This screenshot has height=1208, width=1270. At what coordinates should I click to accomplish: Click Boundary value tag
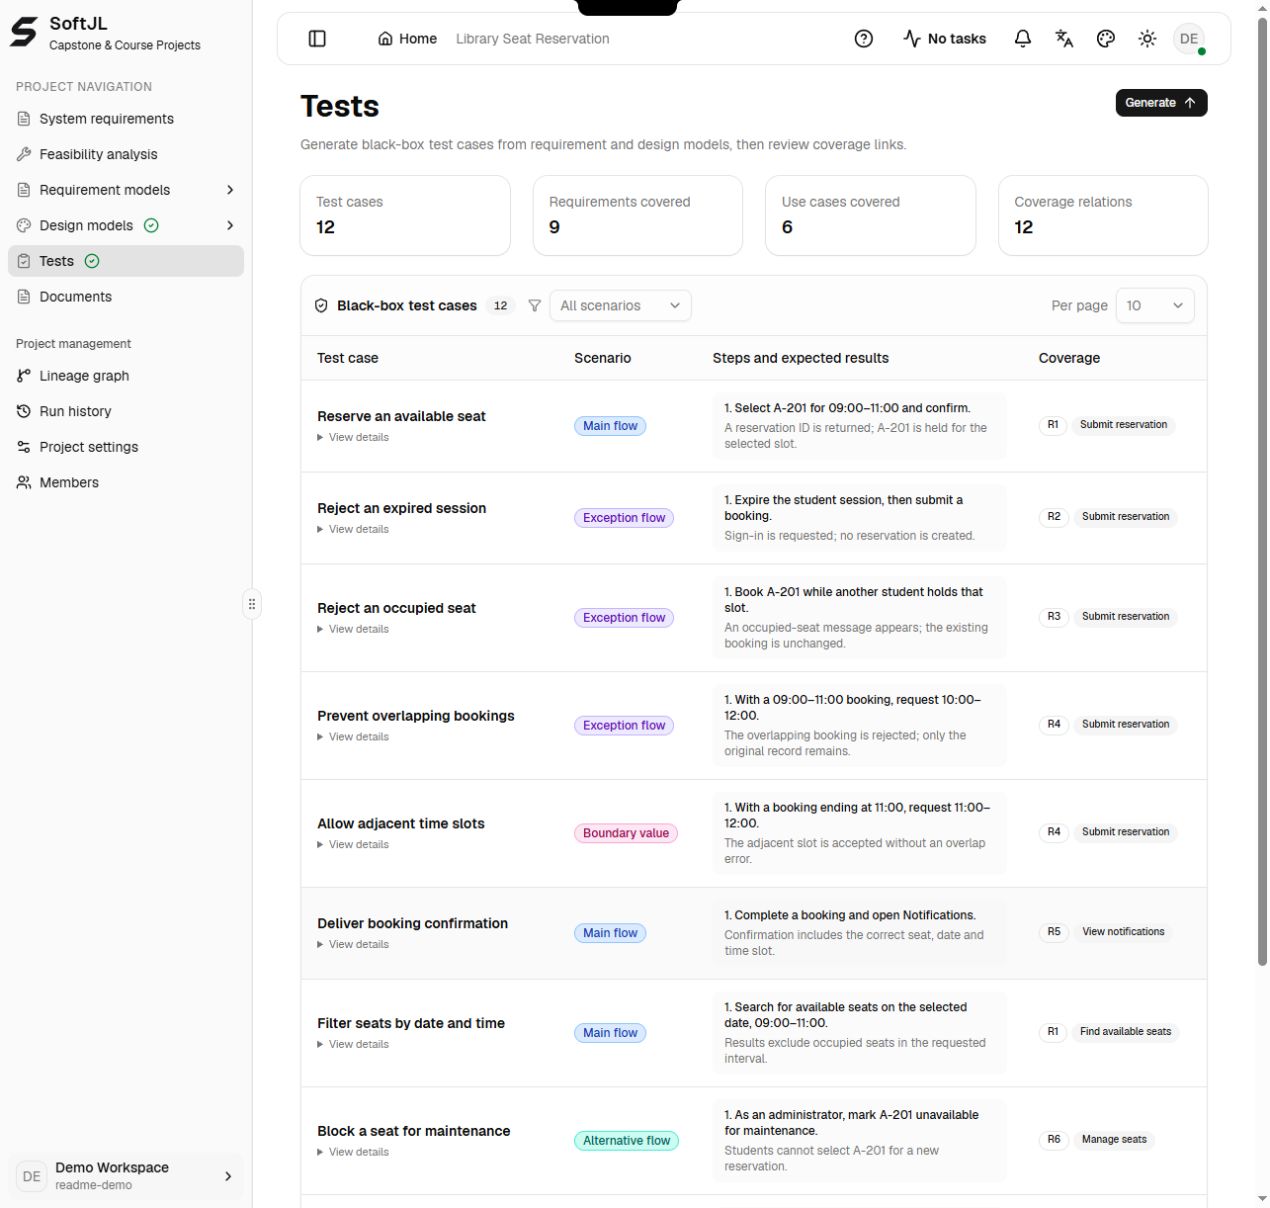click(x=626, y=833)
